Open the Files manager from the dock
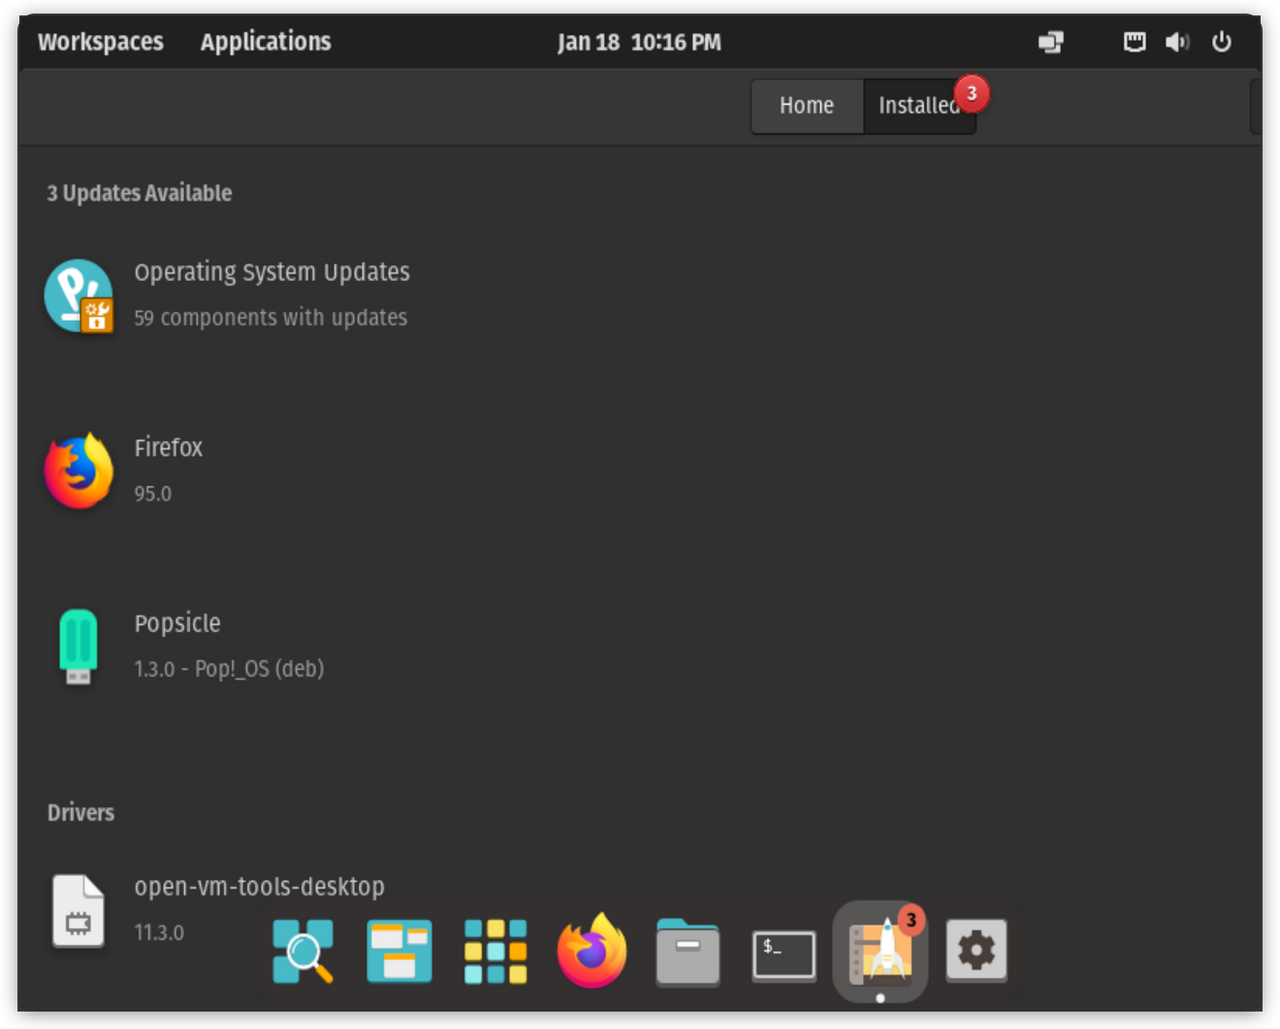 688,953
